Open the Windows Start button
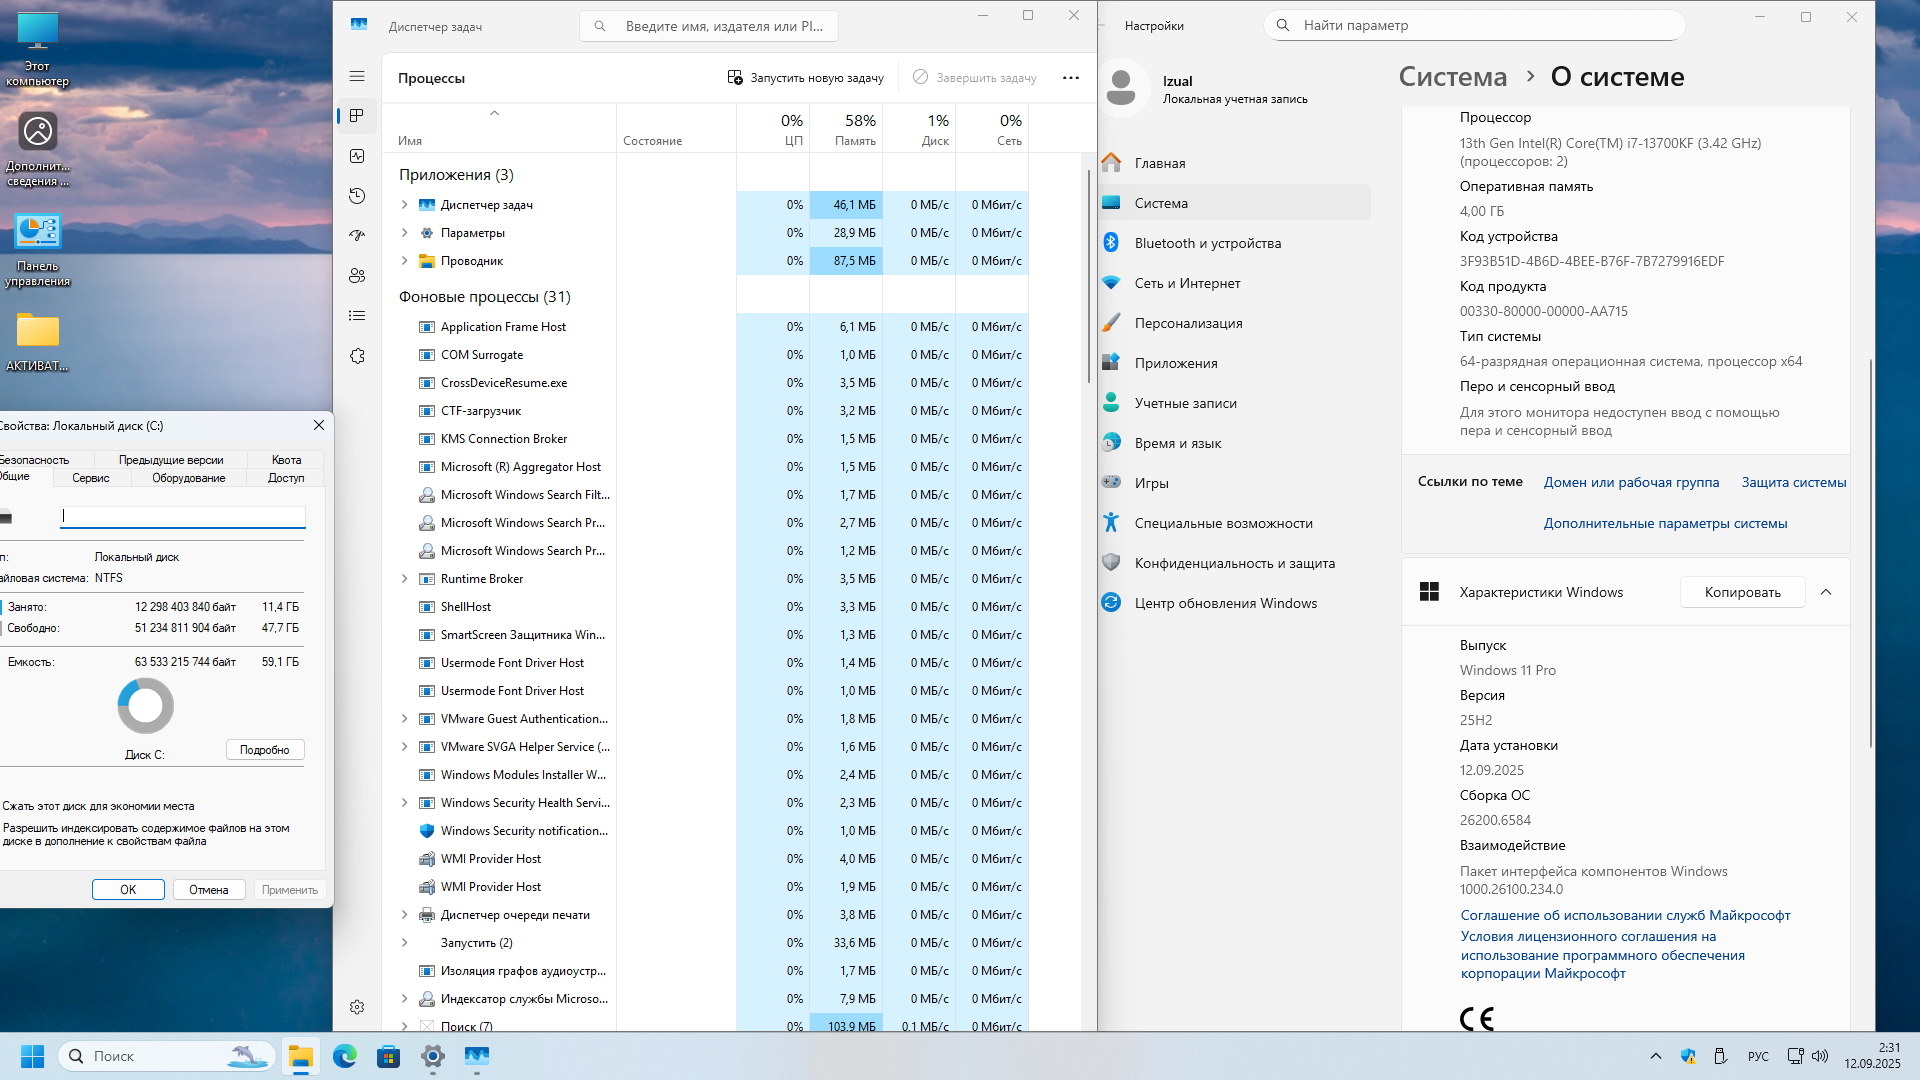The width and height of the screenshot is (1920, 1080). (x=32, y=1056)
